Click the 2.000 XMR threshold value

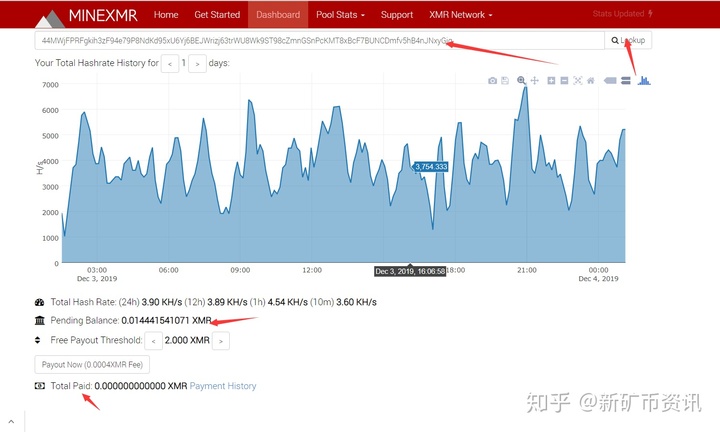pyautogui.click(x=187, y=340)
